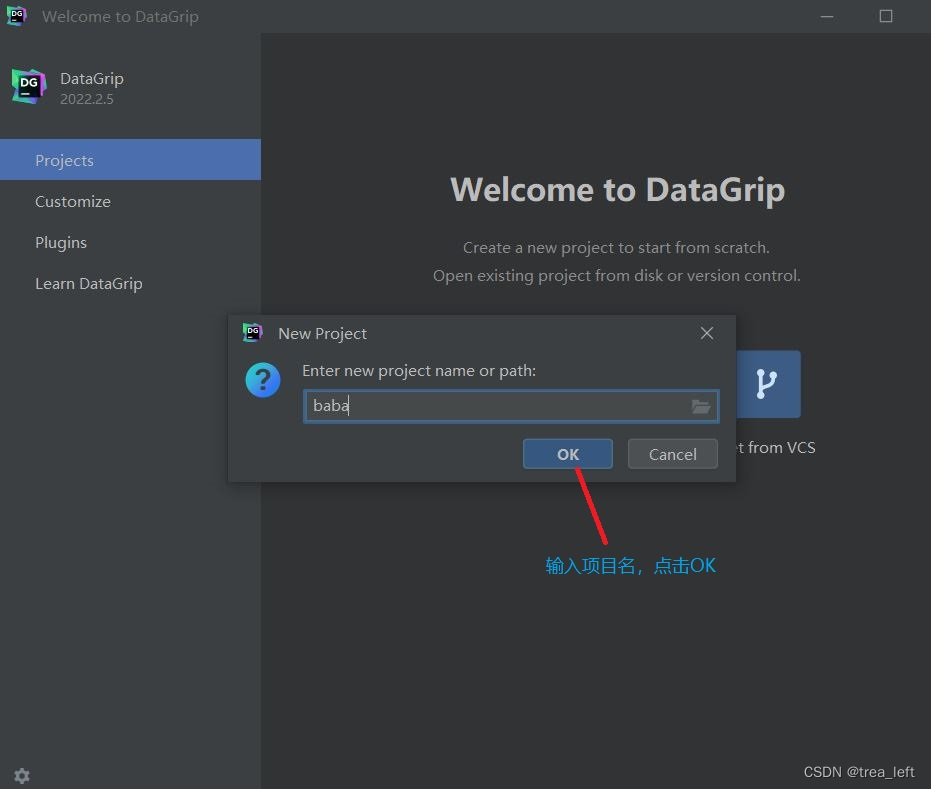Click "Create a new project to start from scratch."

point(616,248)
